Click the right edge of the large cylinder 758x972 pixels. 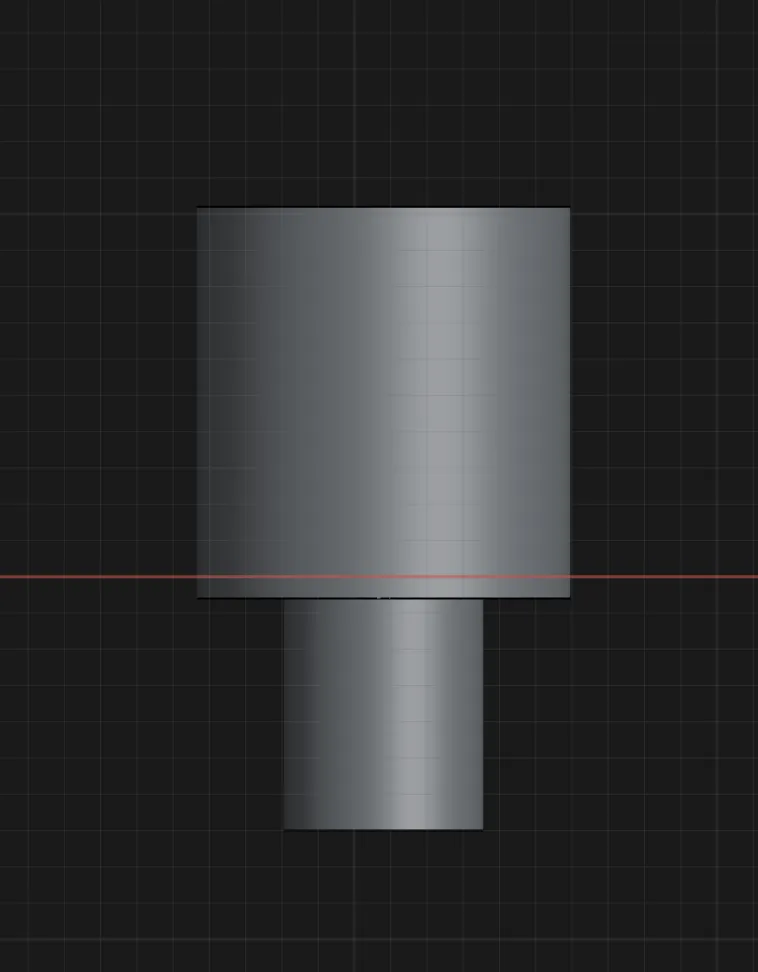569,400
